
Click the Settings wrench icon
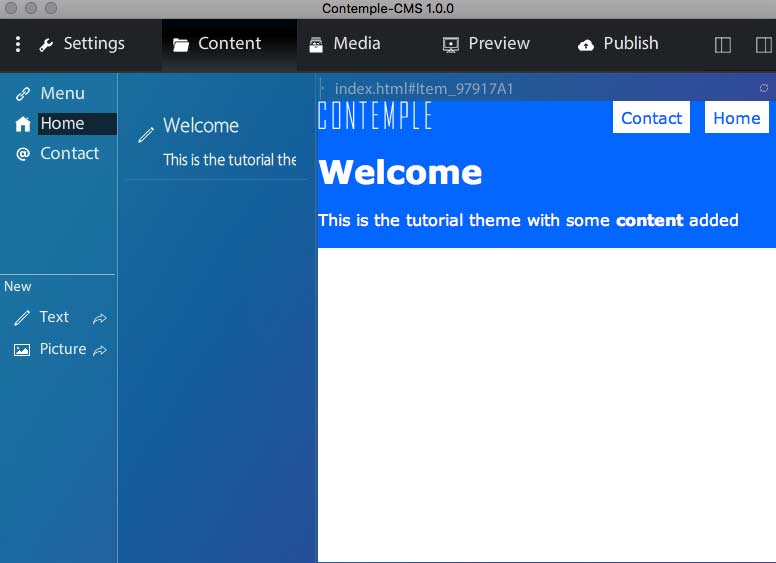[x=46, y=45]
